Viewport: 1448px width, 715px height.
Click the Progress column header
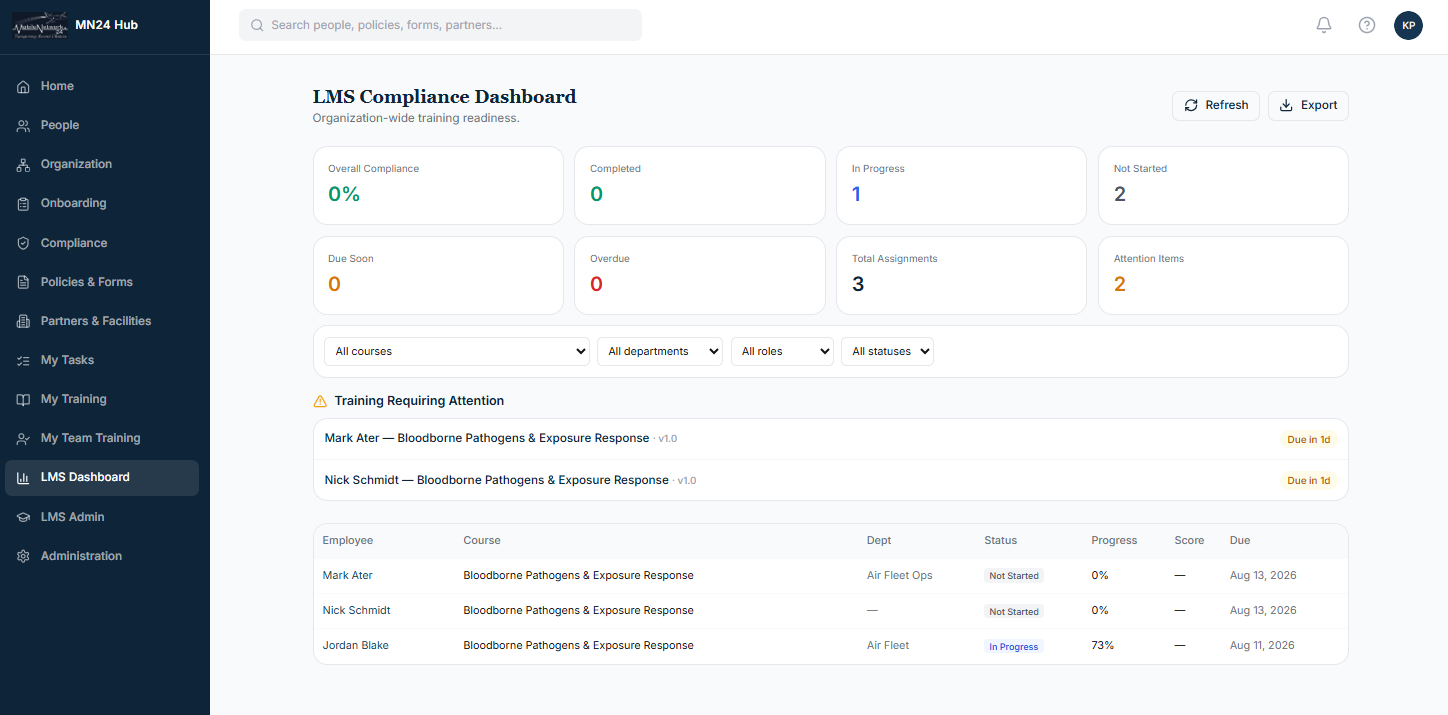point(1114,540)
